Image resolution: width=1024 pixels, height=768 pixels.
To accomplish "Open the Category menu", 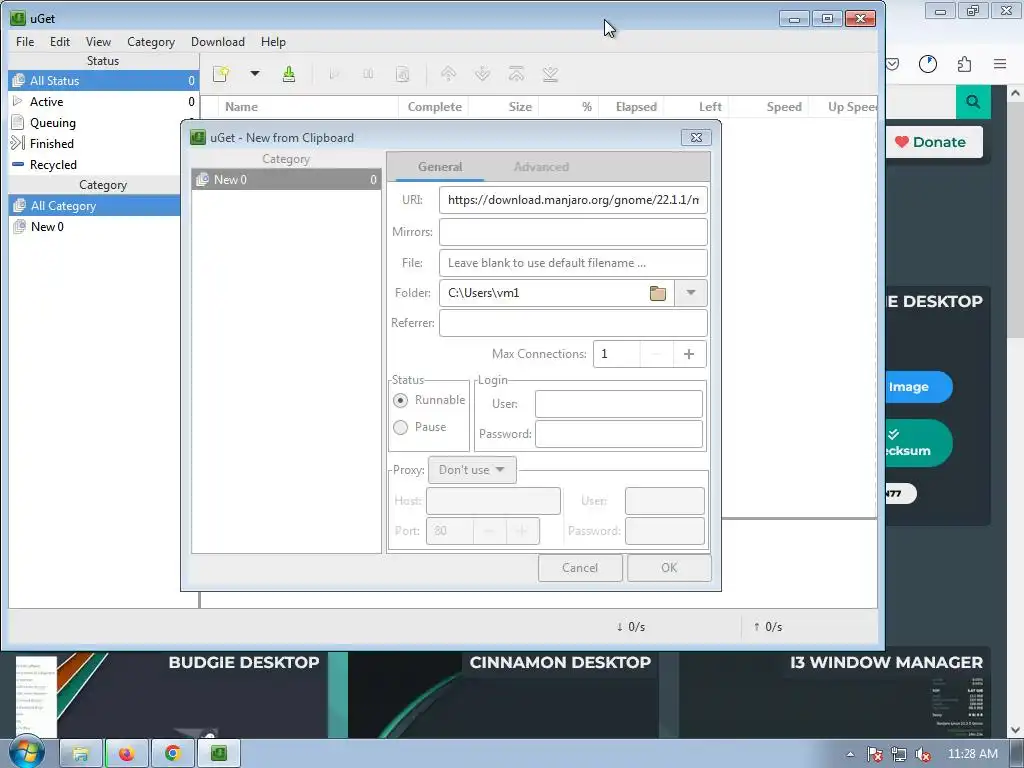I will point(151,42).
